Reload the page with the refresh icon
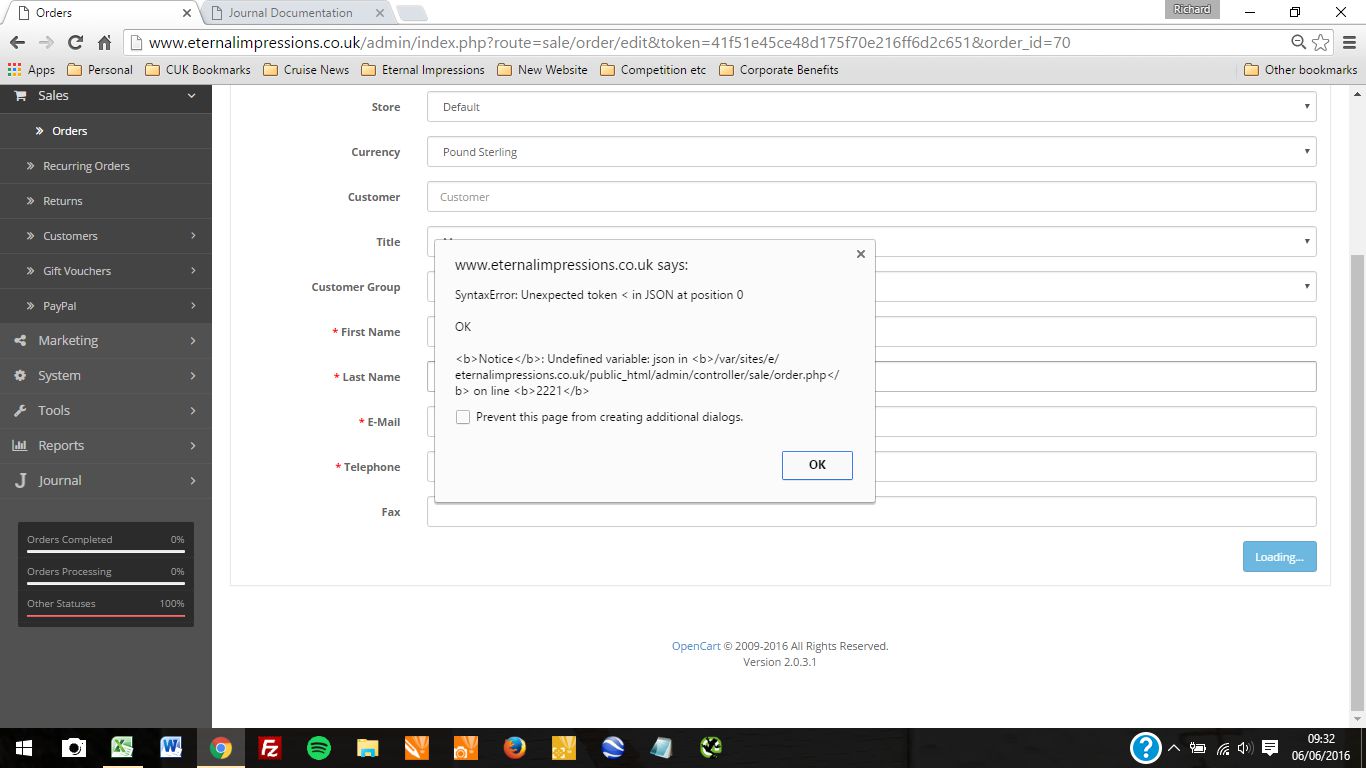 click(75, 43)
